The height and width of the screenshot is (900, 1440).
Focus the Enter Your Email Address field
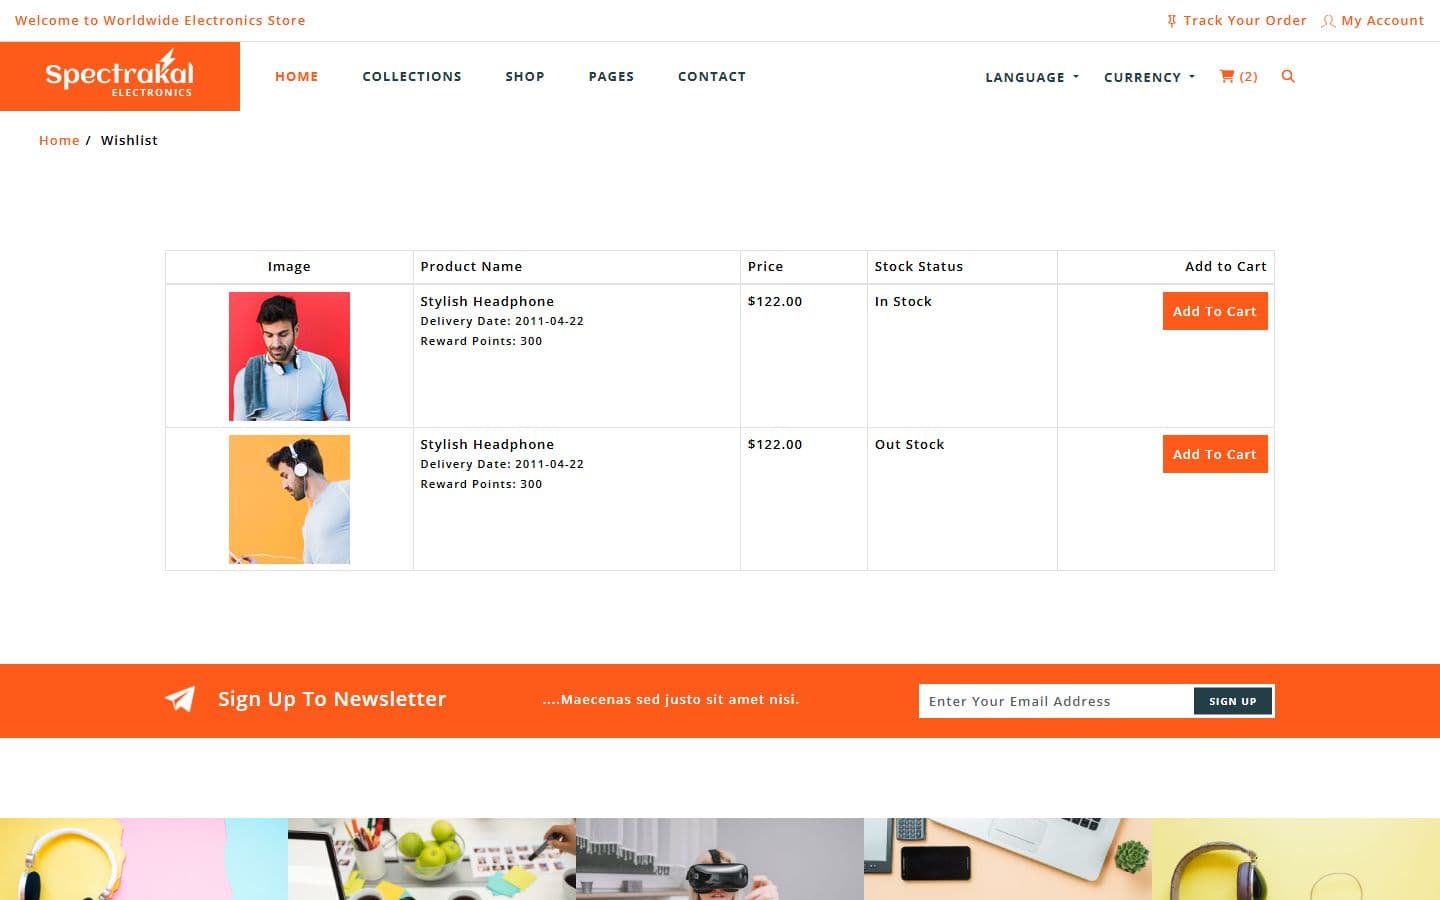(1056, 701)
